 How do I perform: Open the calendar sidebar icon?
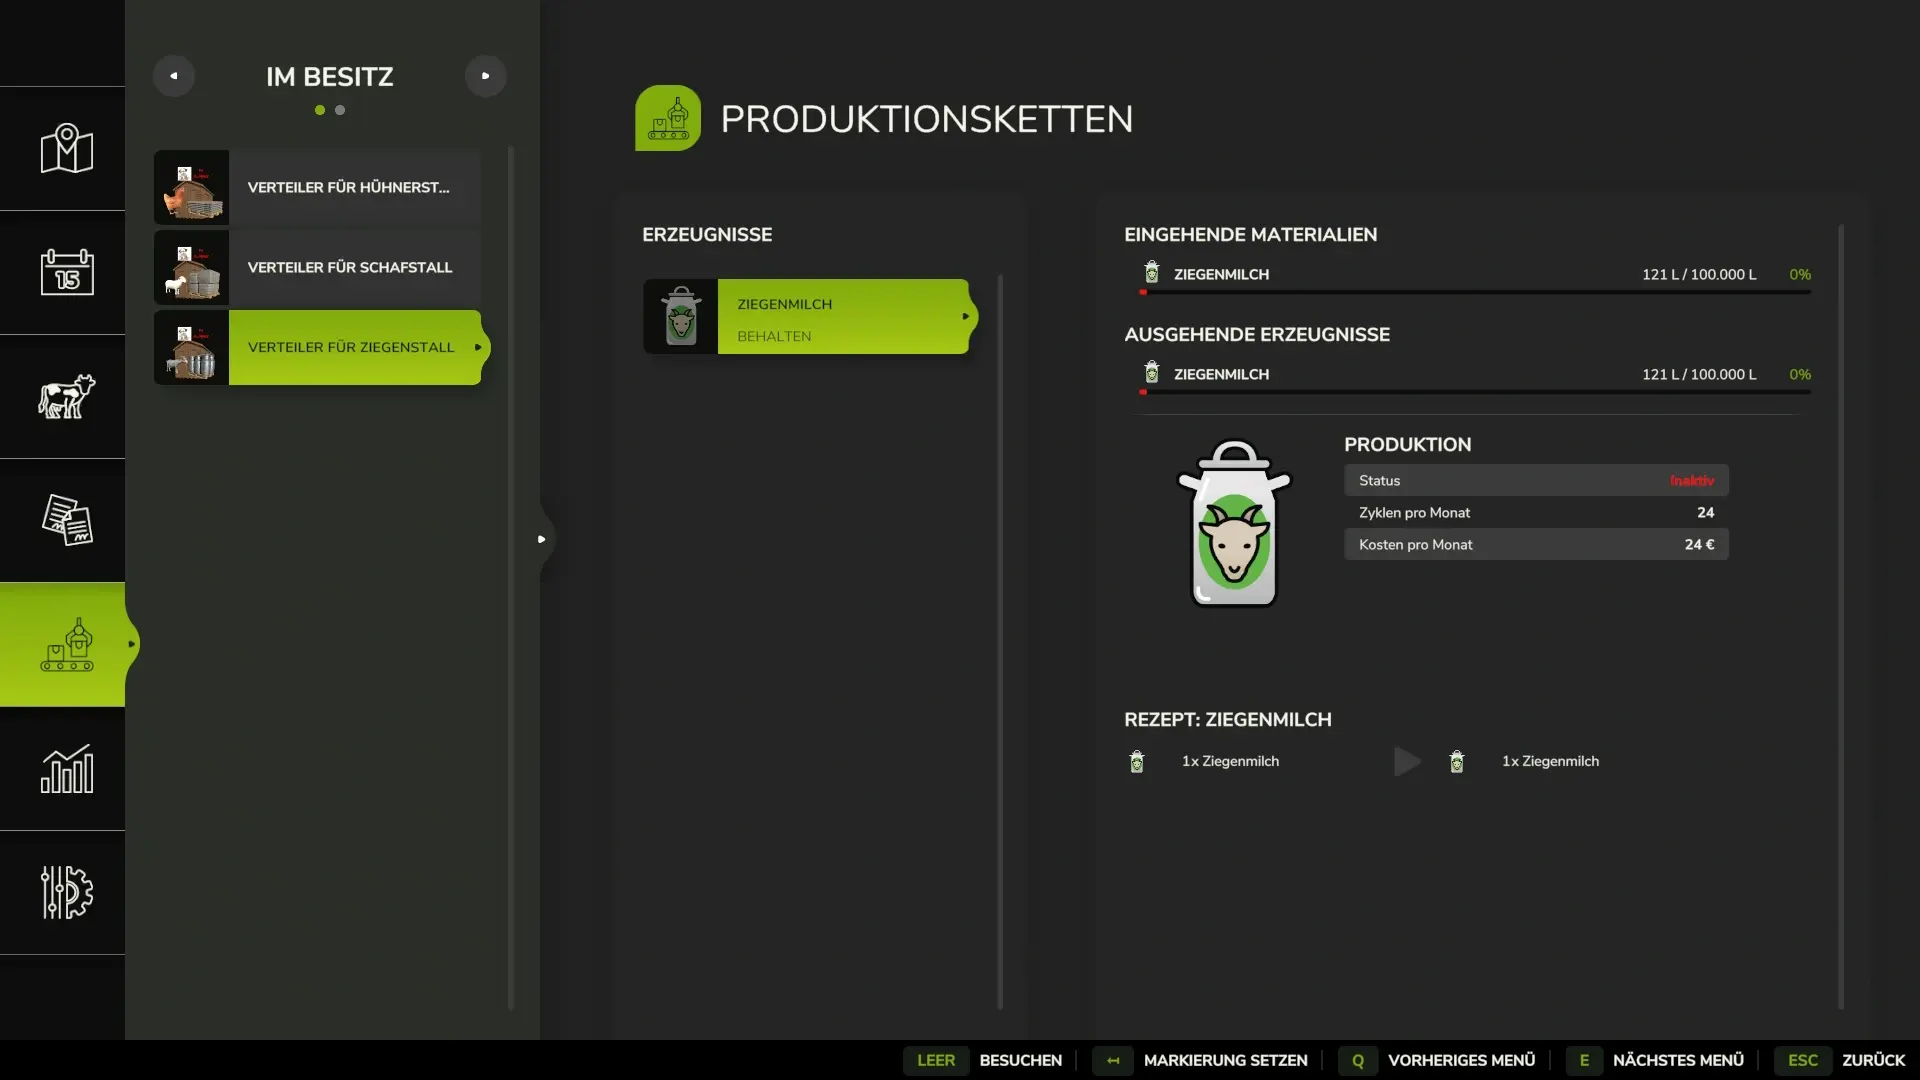click(66, 272)
